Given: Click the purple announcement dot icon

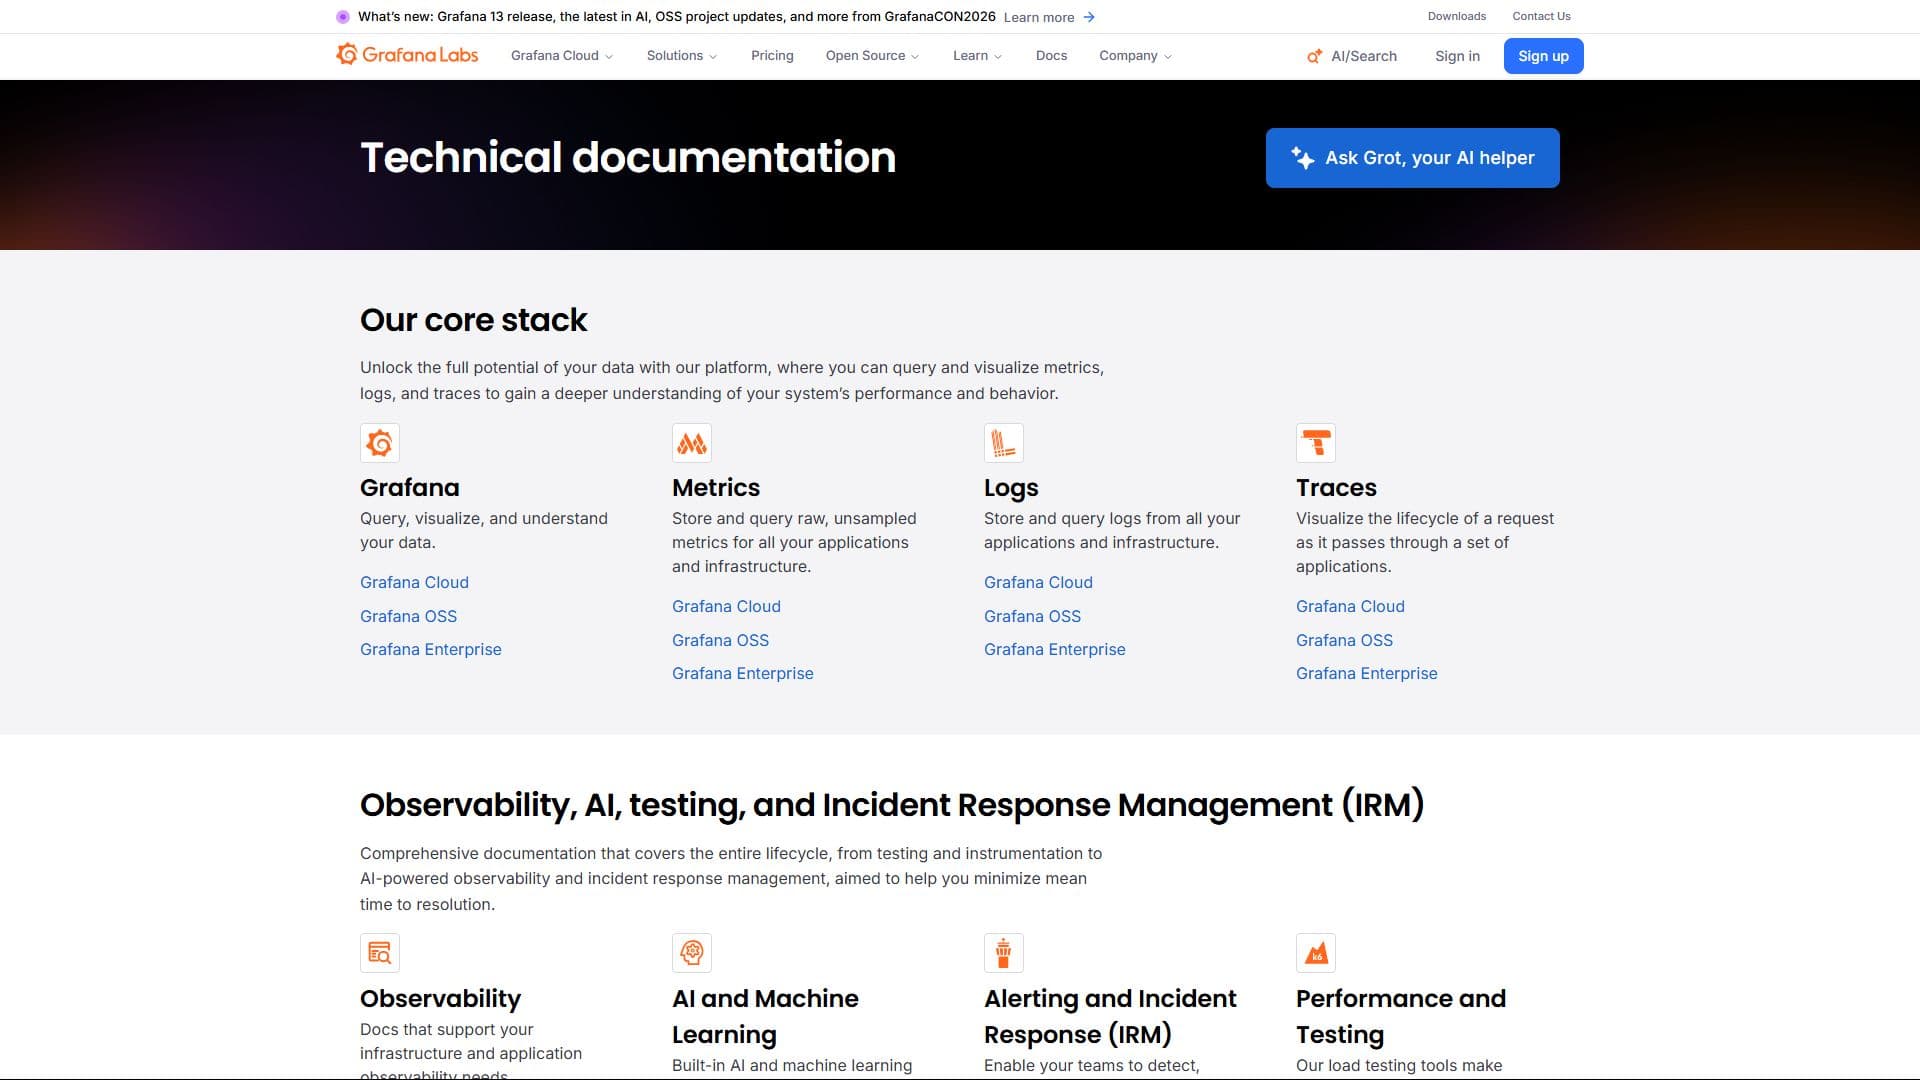Looking at the screenshot, I should point(343,17).
